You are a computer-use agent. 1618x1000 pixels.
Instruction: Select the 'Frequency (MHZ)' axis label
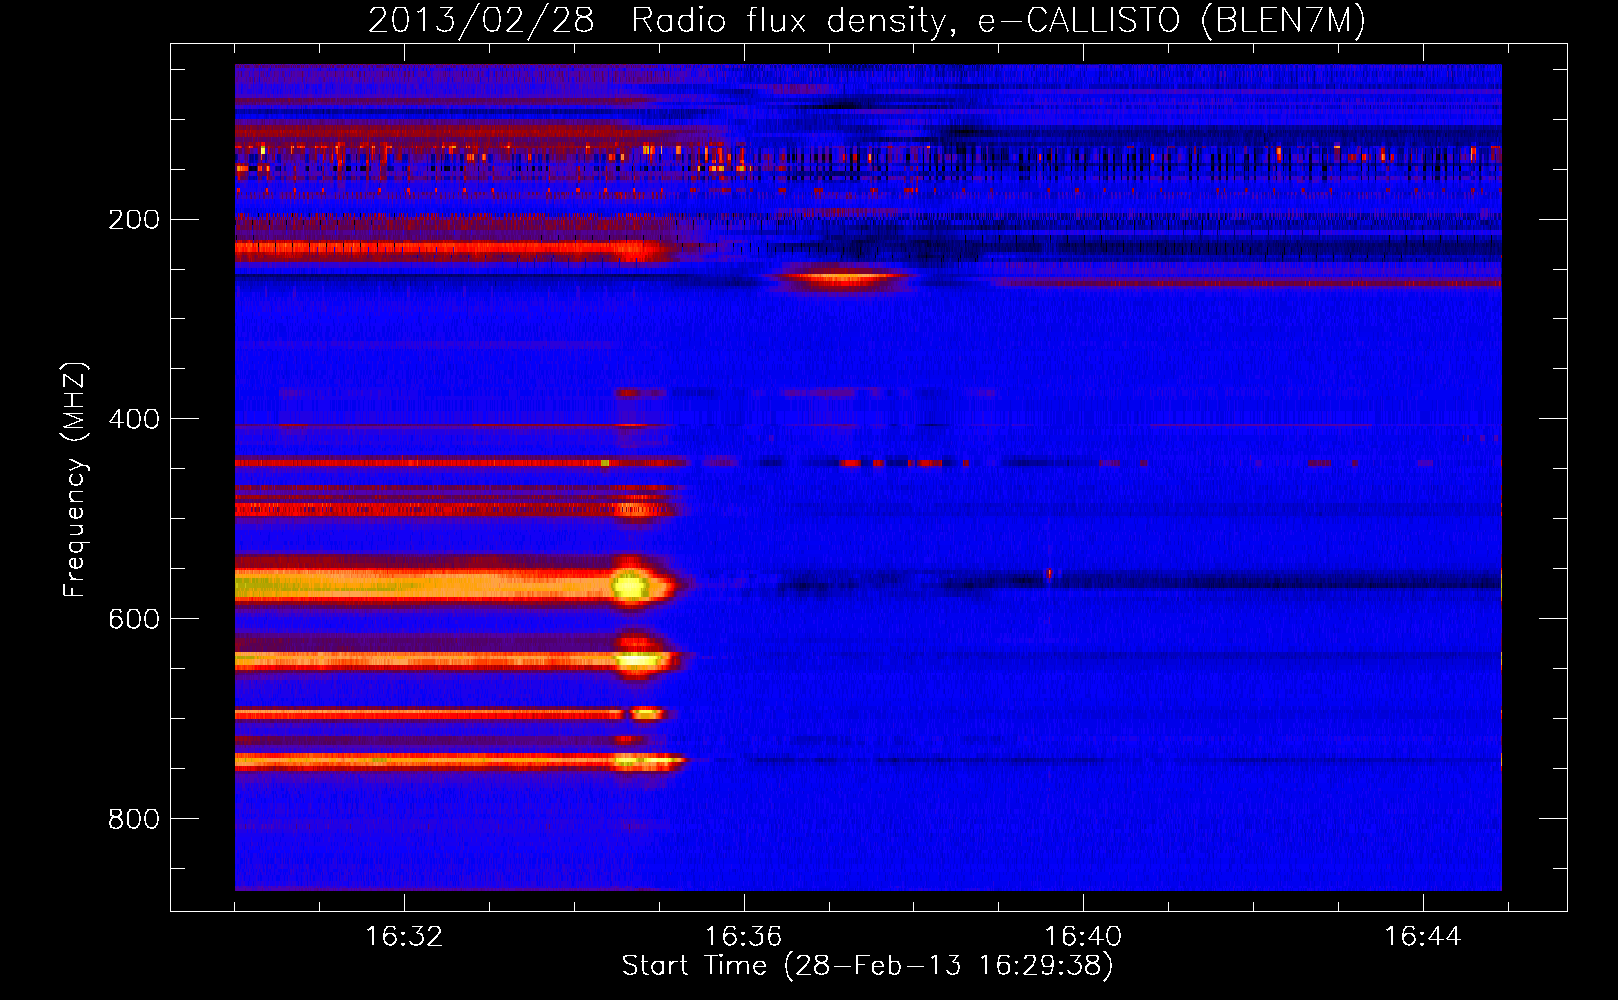[x=75, y=480]
